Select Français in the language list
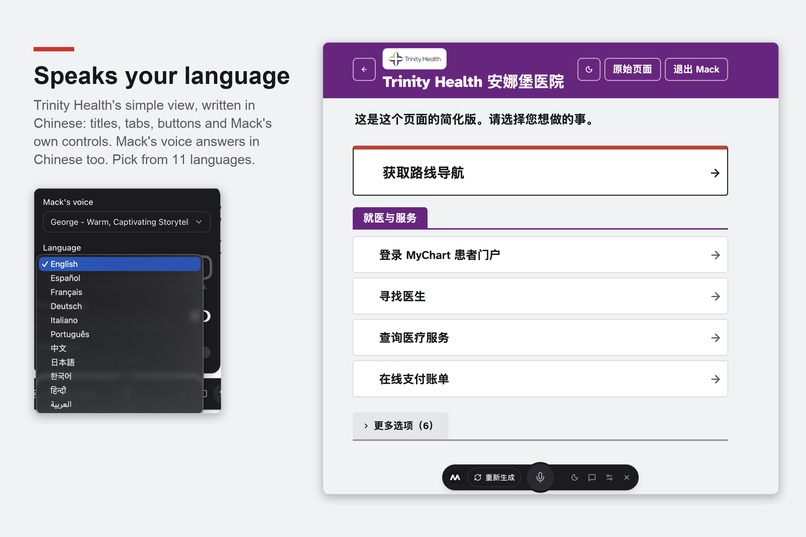Screen dimensions: 806x537 point(120,292)
